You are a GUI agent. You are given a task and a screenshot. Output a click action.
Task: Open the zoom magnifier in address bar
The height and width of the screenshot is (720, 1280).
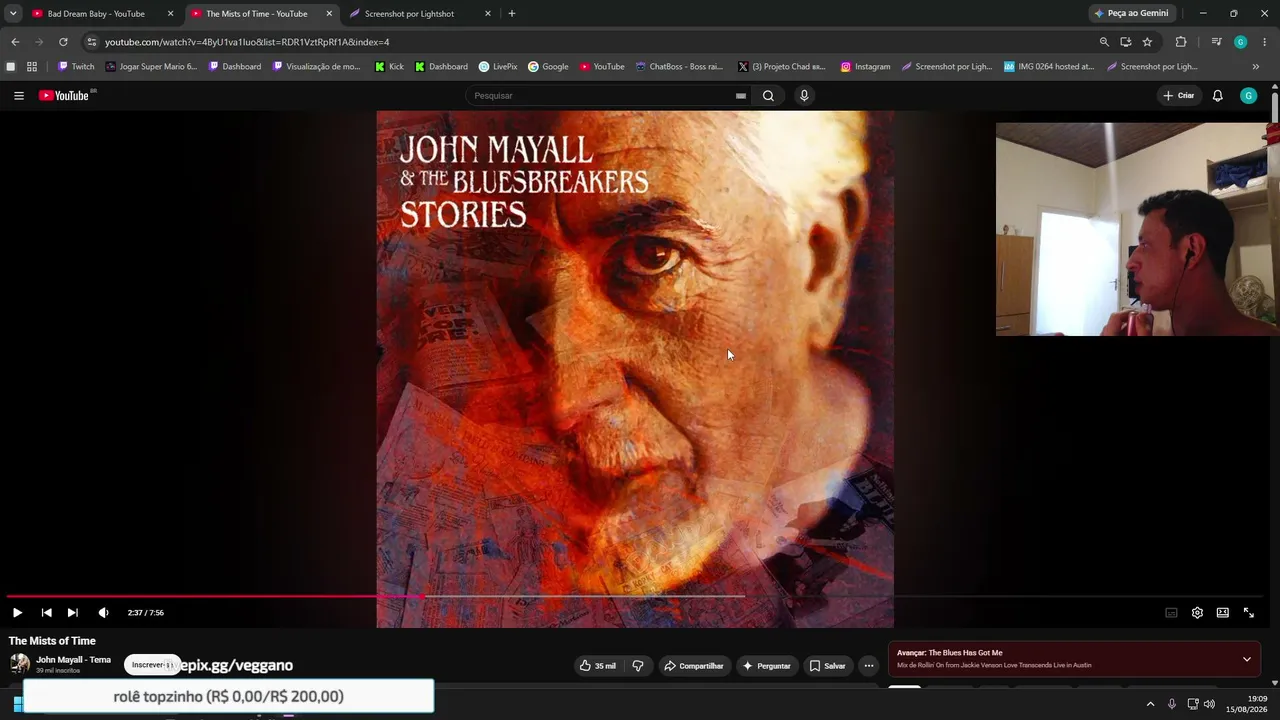[x=1104, y=42]
